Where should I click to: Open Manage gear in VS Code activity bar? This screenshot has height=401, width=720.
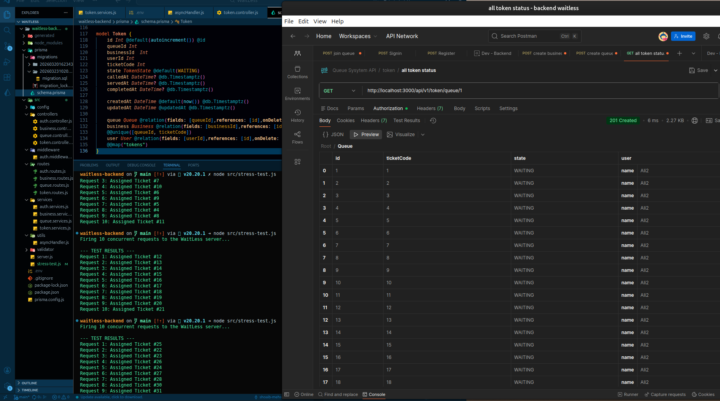pyautogui.click(x=9, y=388)
